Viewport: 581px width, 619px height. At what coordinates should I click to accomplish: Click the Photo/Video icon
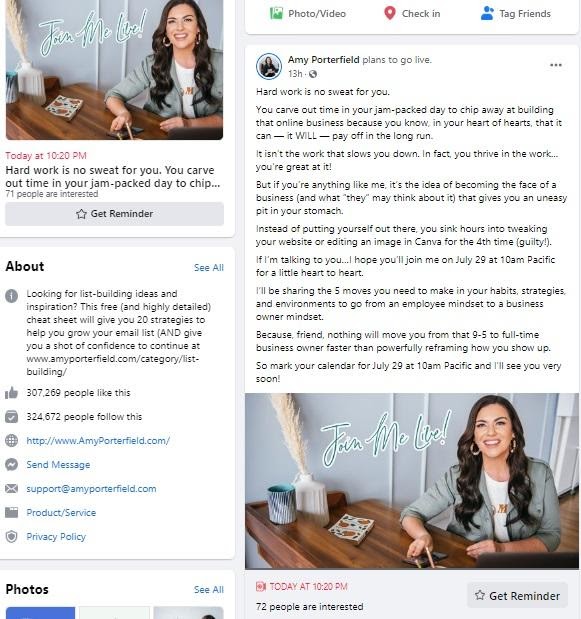tap(276, 13)
